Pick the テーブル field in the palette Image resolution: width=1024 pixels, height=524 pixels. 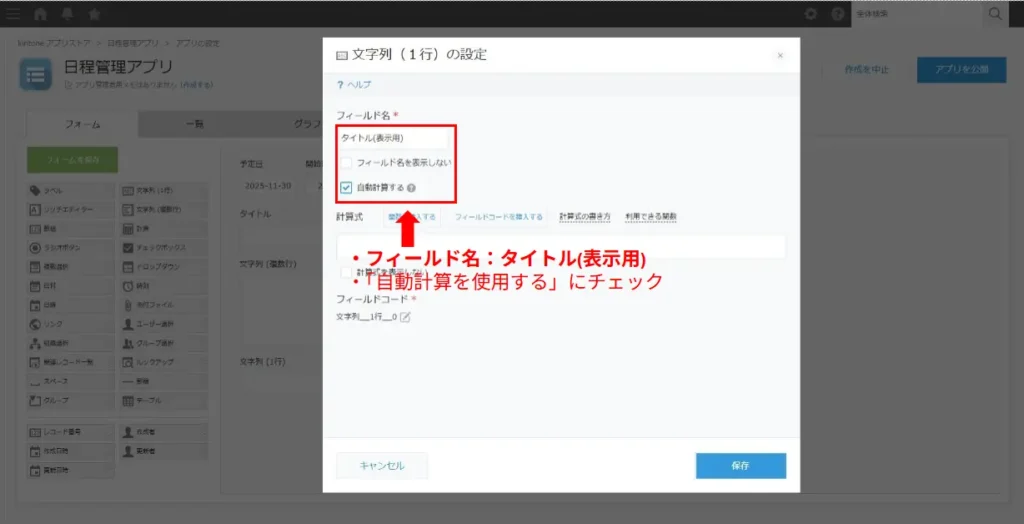(x=163, y=400)
